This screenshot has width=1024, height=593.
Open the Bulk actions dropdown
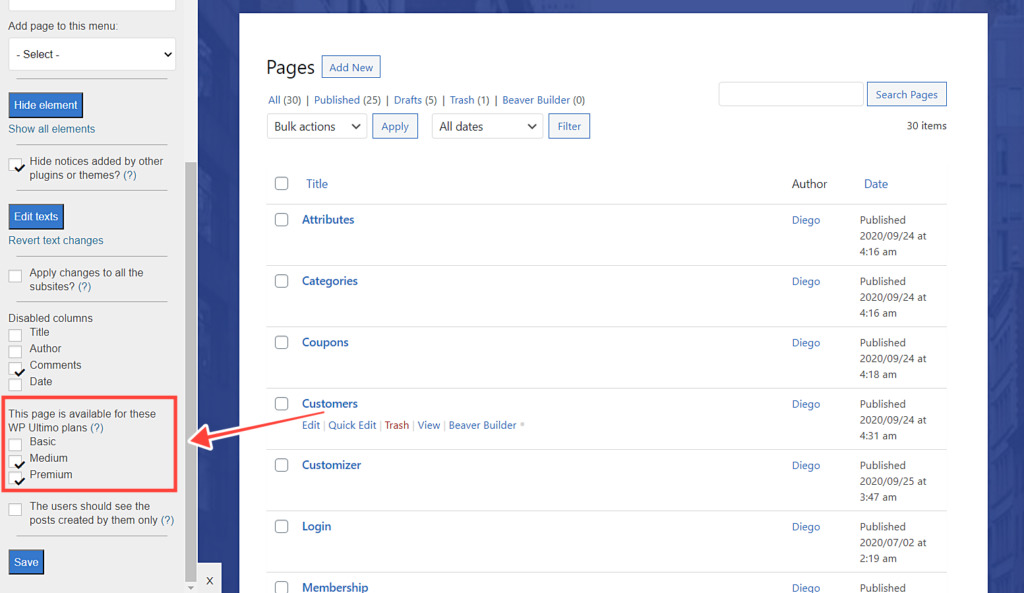(316, 126)
